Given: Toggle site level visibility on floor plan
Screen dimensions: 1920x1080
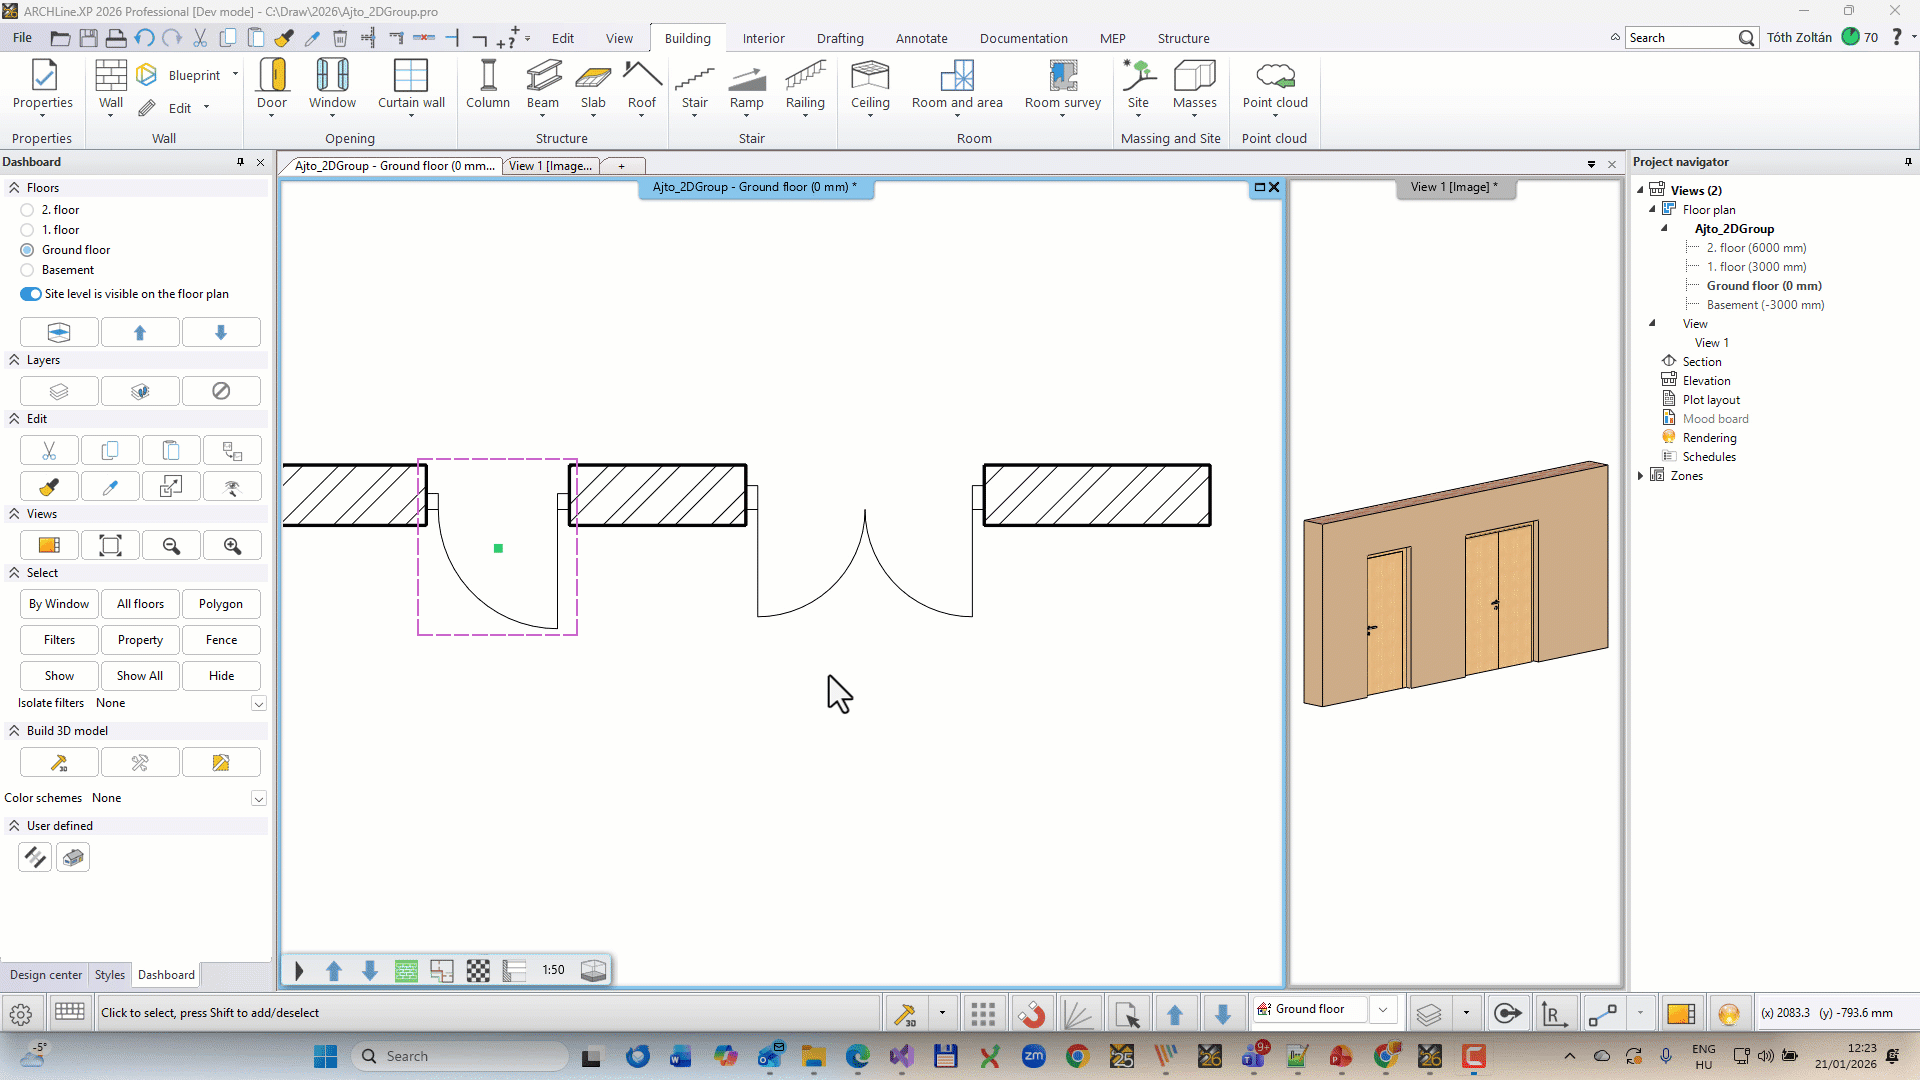Looking at the screenshot, I should click(29, 294).
